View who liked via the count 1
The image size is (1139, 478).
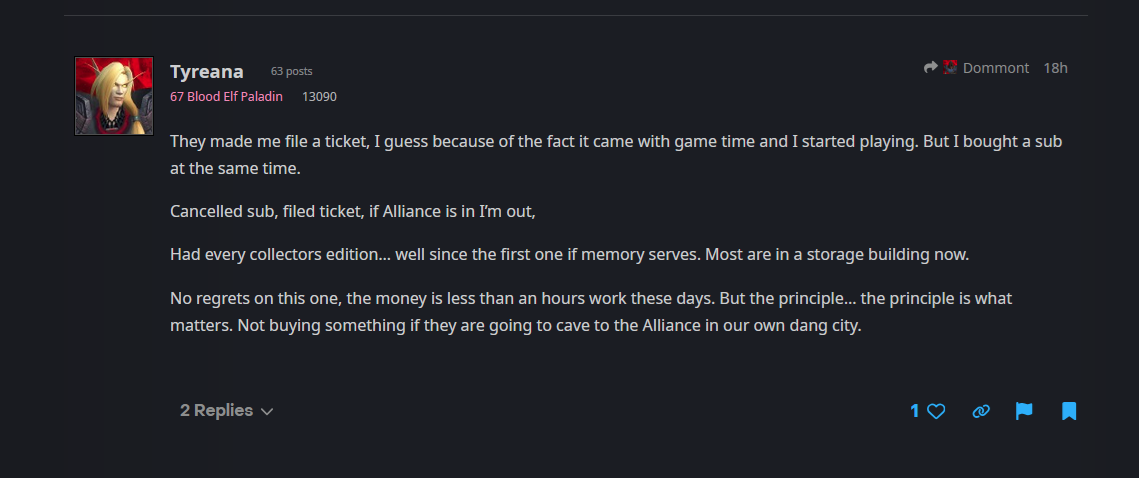[914, 411]
